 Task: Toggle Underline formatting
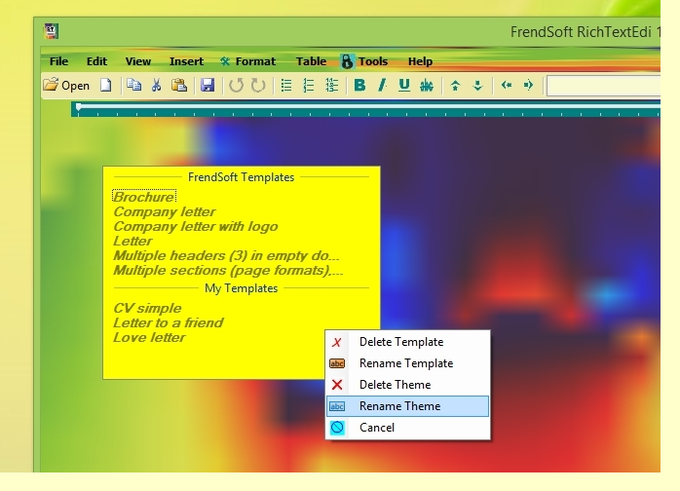point(404,85)
